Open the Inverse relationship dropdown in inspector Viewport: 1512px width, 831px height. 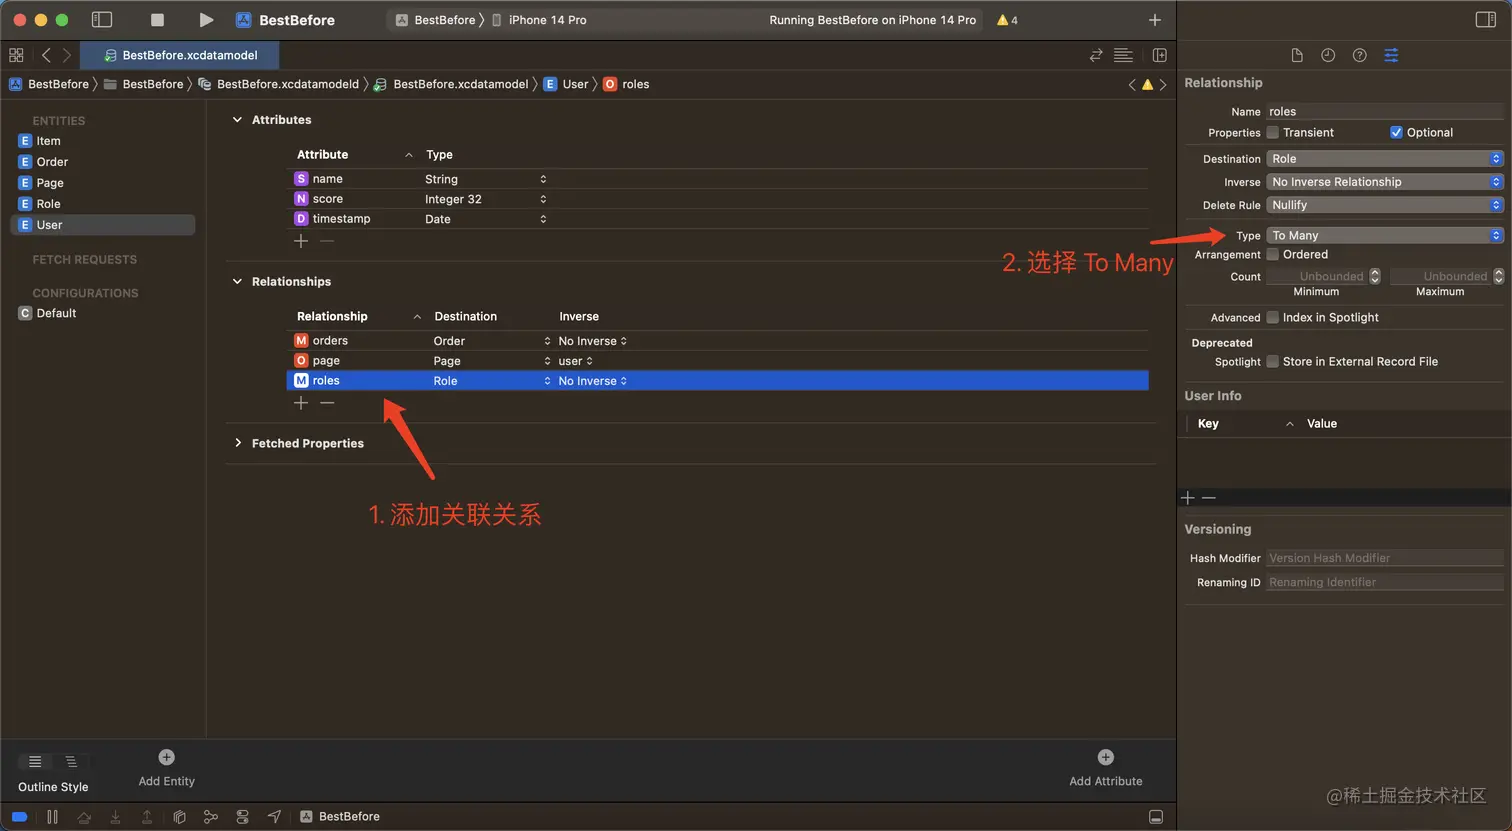click(x=1385, y=181)
